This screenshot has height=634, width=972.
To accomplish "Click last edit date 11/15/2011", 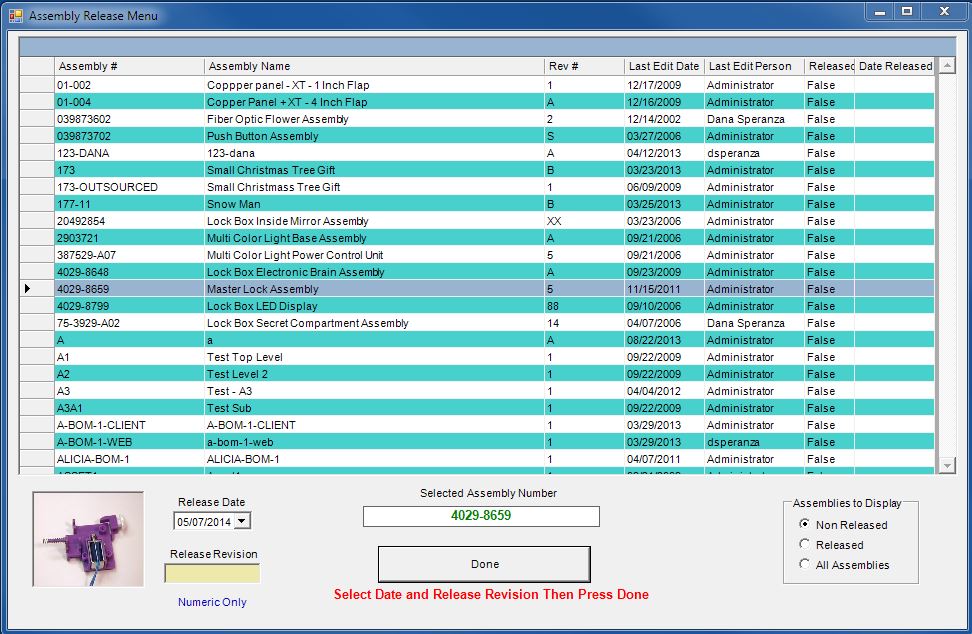I will 654,289.
